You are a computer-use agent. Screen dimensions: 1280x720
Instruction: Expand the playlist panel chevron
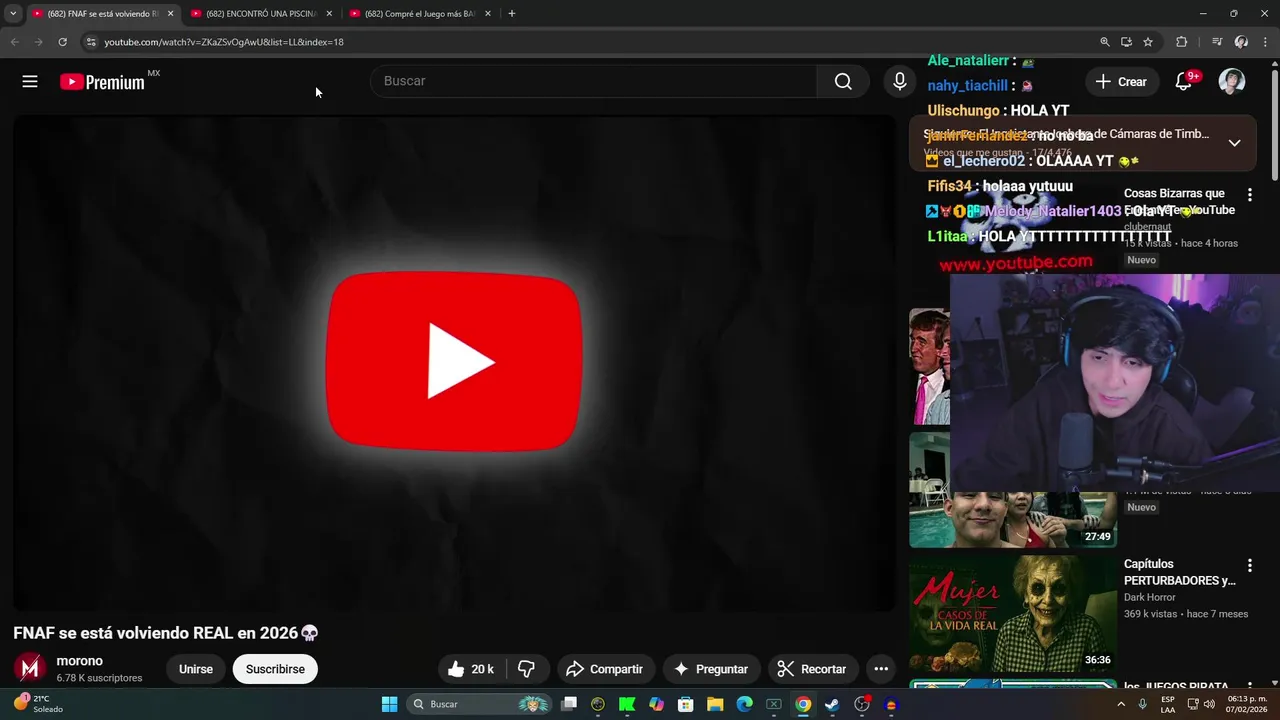click(1234, 143)
